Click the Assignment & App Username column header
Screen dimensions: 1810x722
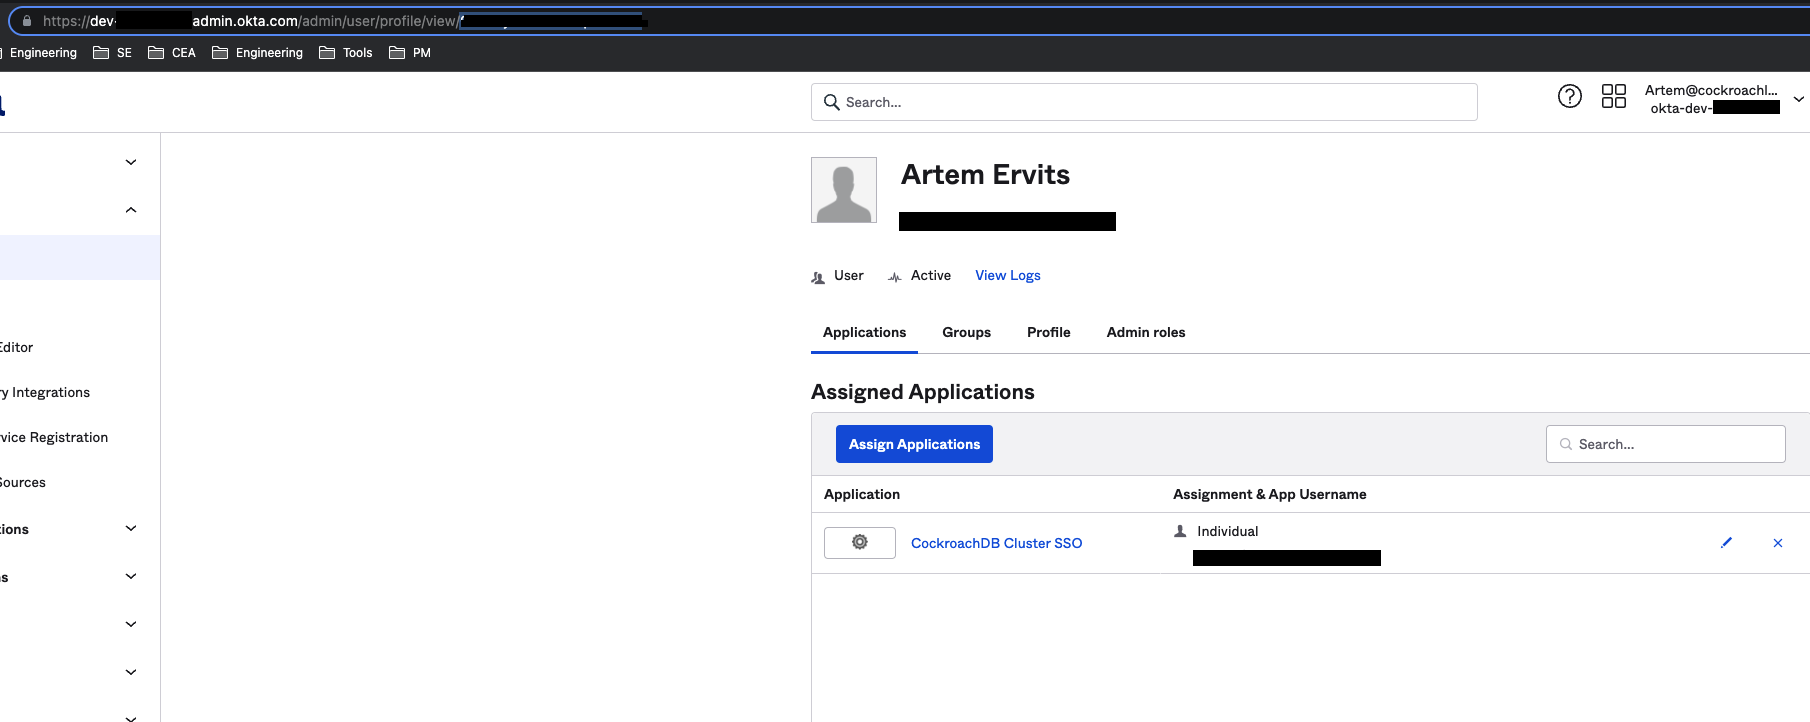pyautogui.click(x=1269, y=494)
